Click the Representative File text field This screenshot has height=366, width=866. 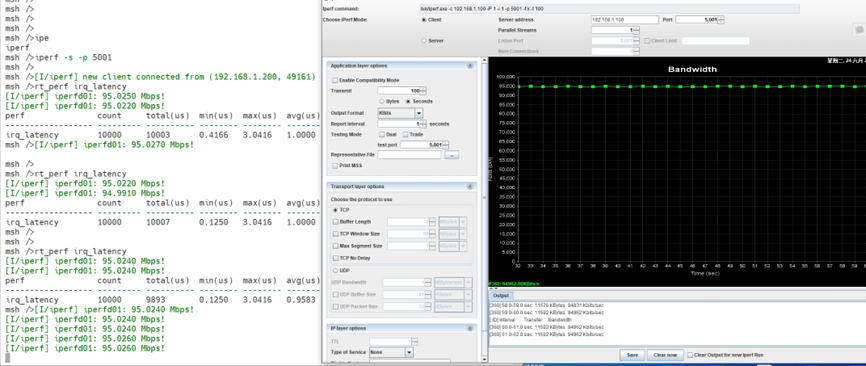pos(409,155)
